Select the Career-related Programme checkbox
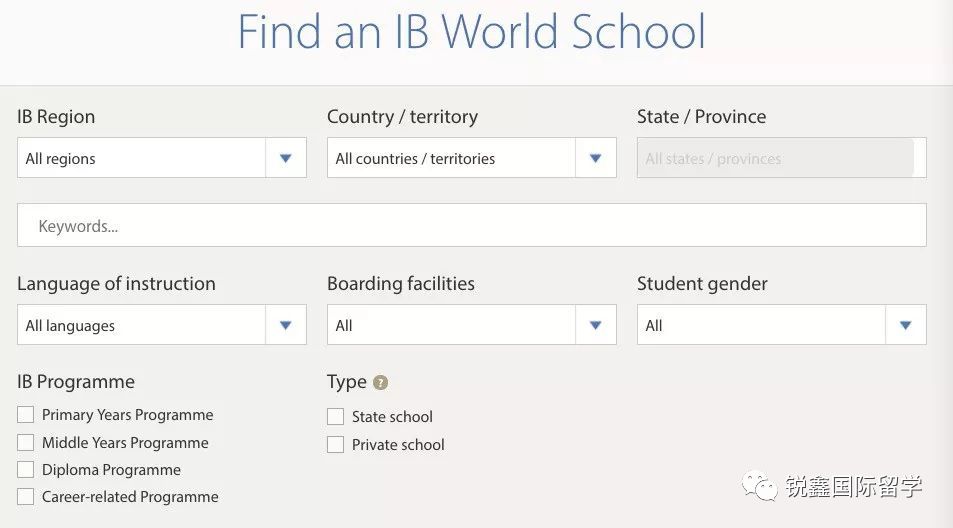953x528 pixels. click(x=26, y=496)
